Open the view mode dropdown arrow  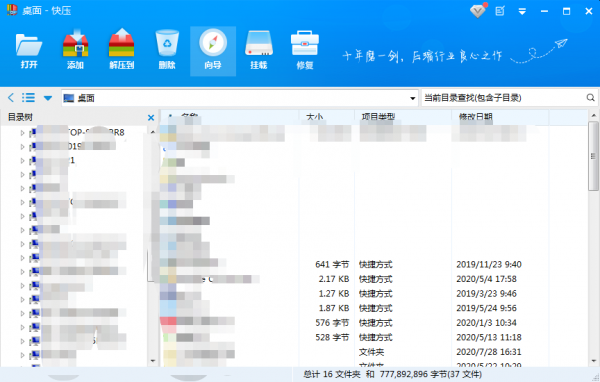coord(48,98)
